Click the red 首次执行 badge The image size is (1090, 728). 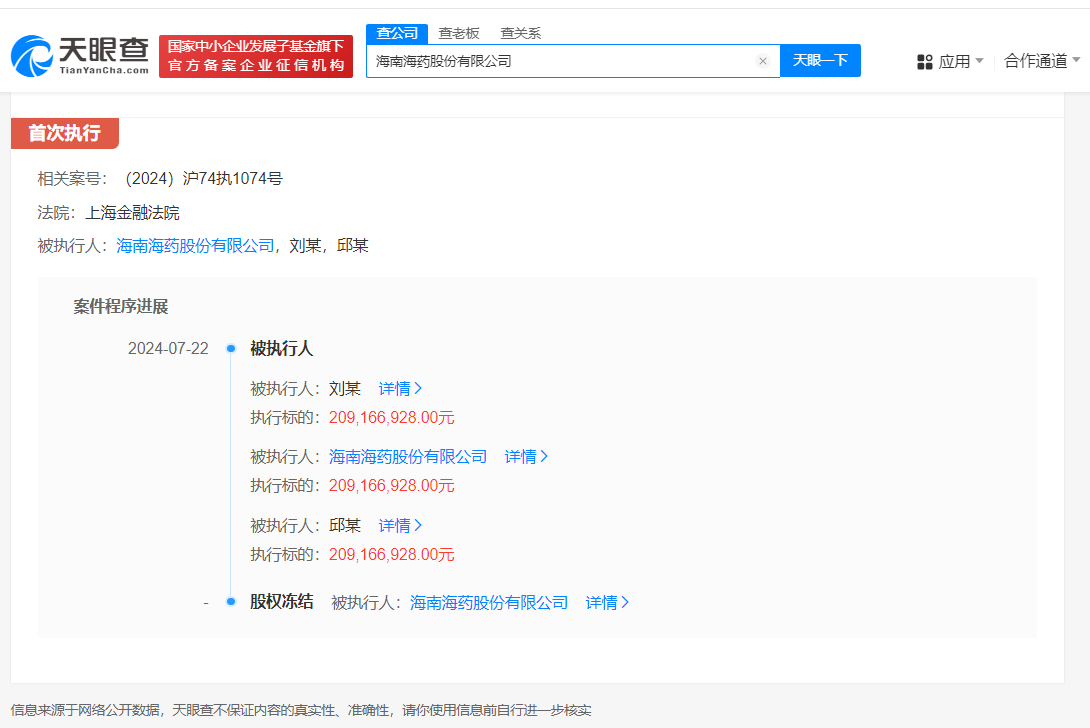[x=64, y=133]
